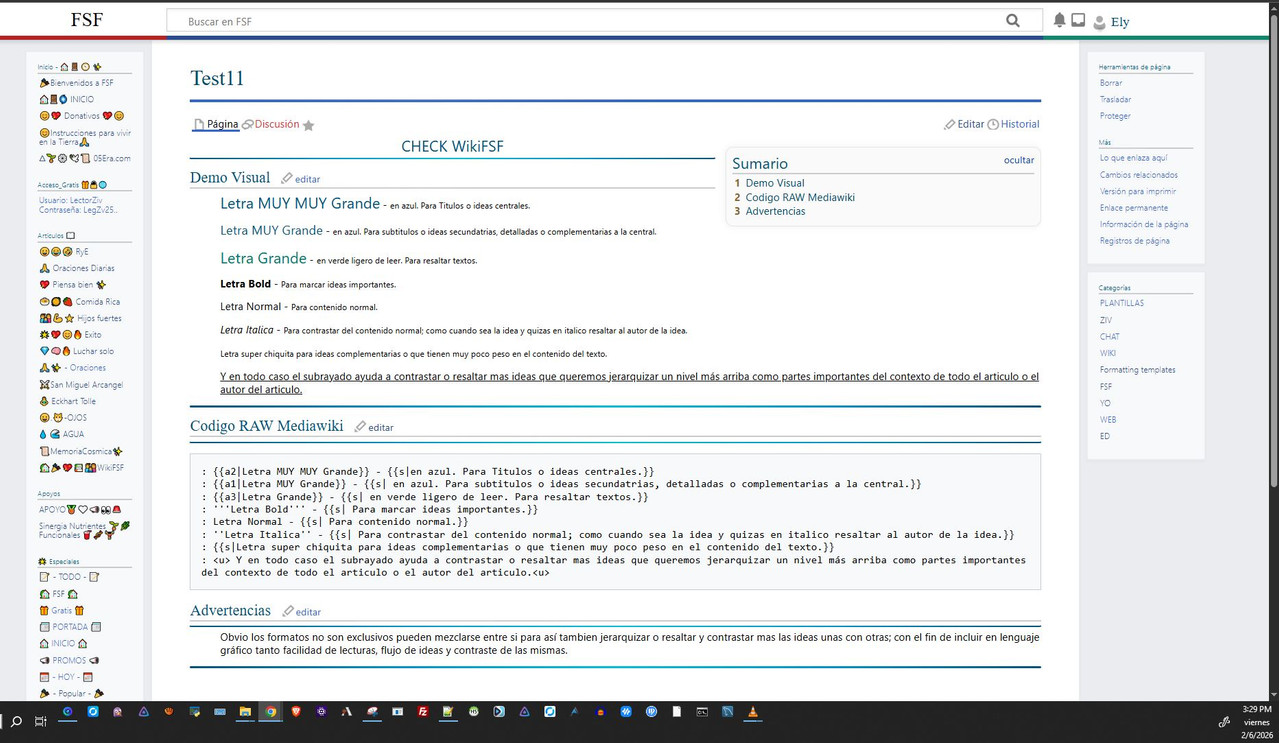This screenshot has height=743, width=1279.
Task: Click the clock icon beside Historial
Action: click(x=993, y=125)
